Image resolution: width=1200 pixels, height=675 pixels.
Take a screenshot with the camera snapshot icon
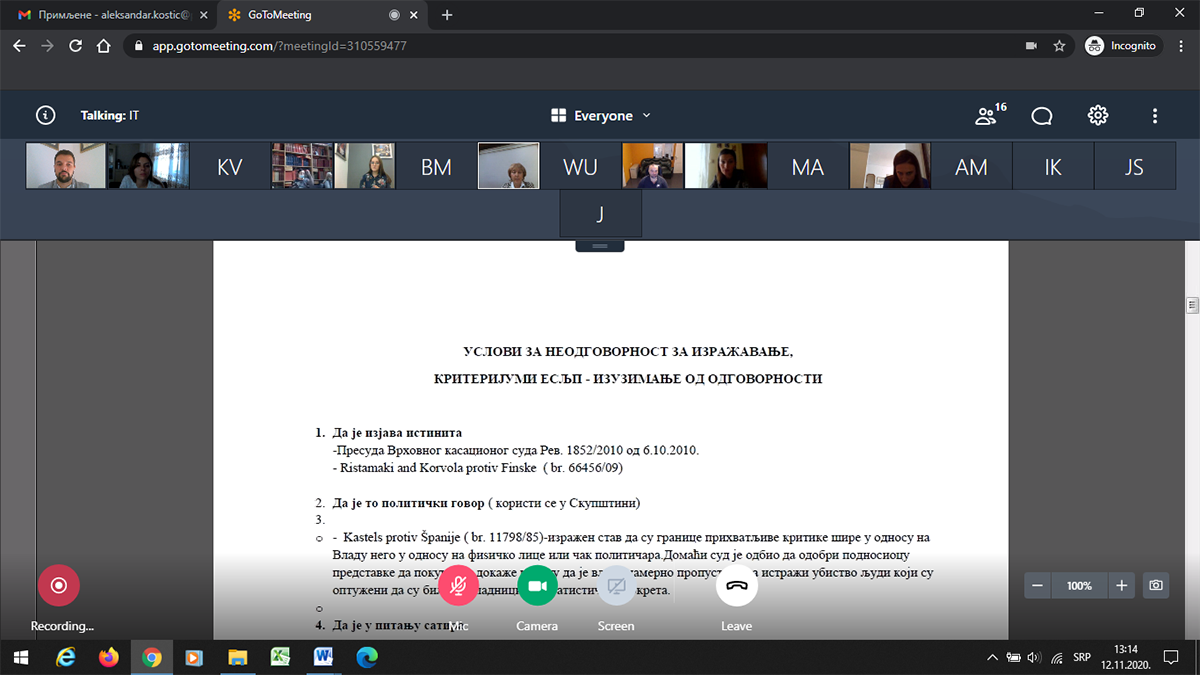tap(1156, 585)
